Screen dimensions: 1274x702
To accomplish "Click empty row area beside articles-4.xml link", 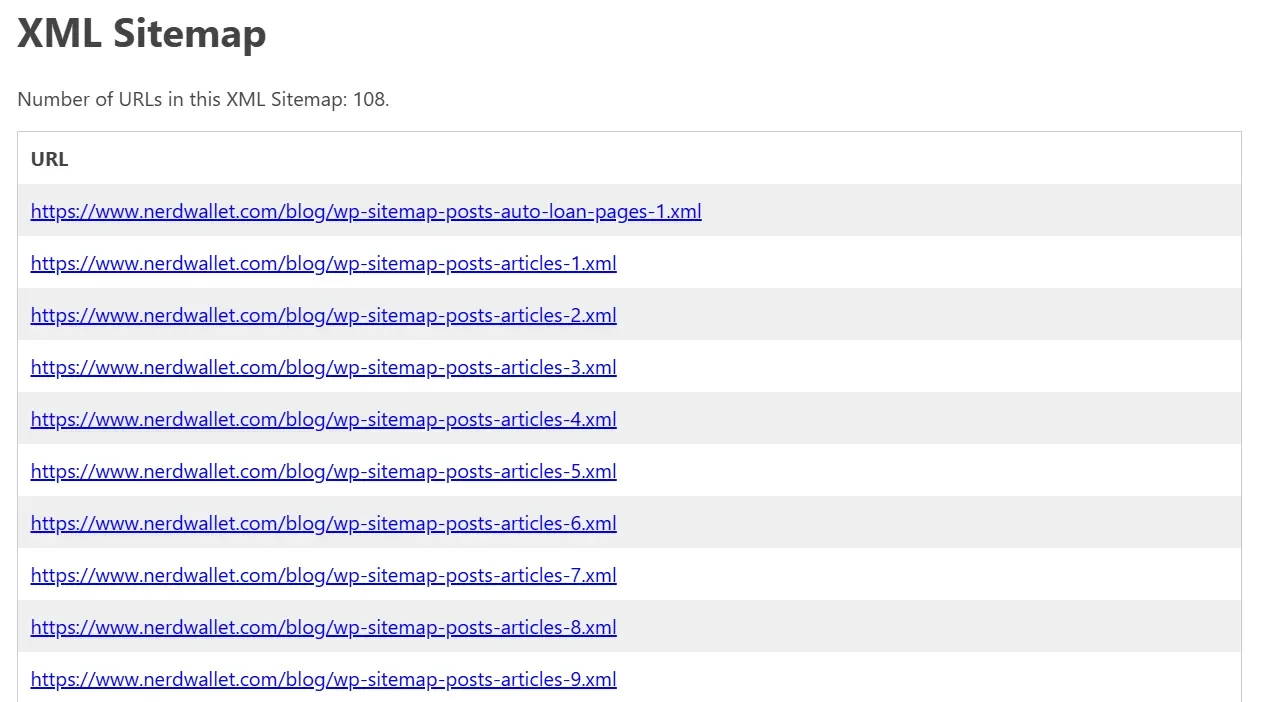I will click(920, 419).
